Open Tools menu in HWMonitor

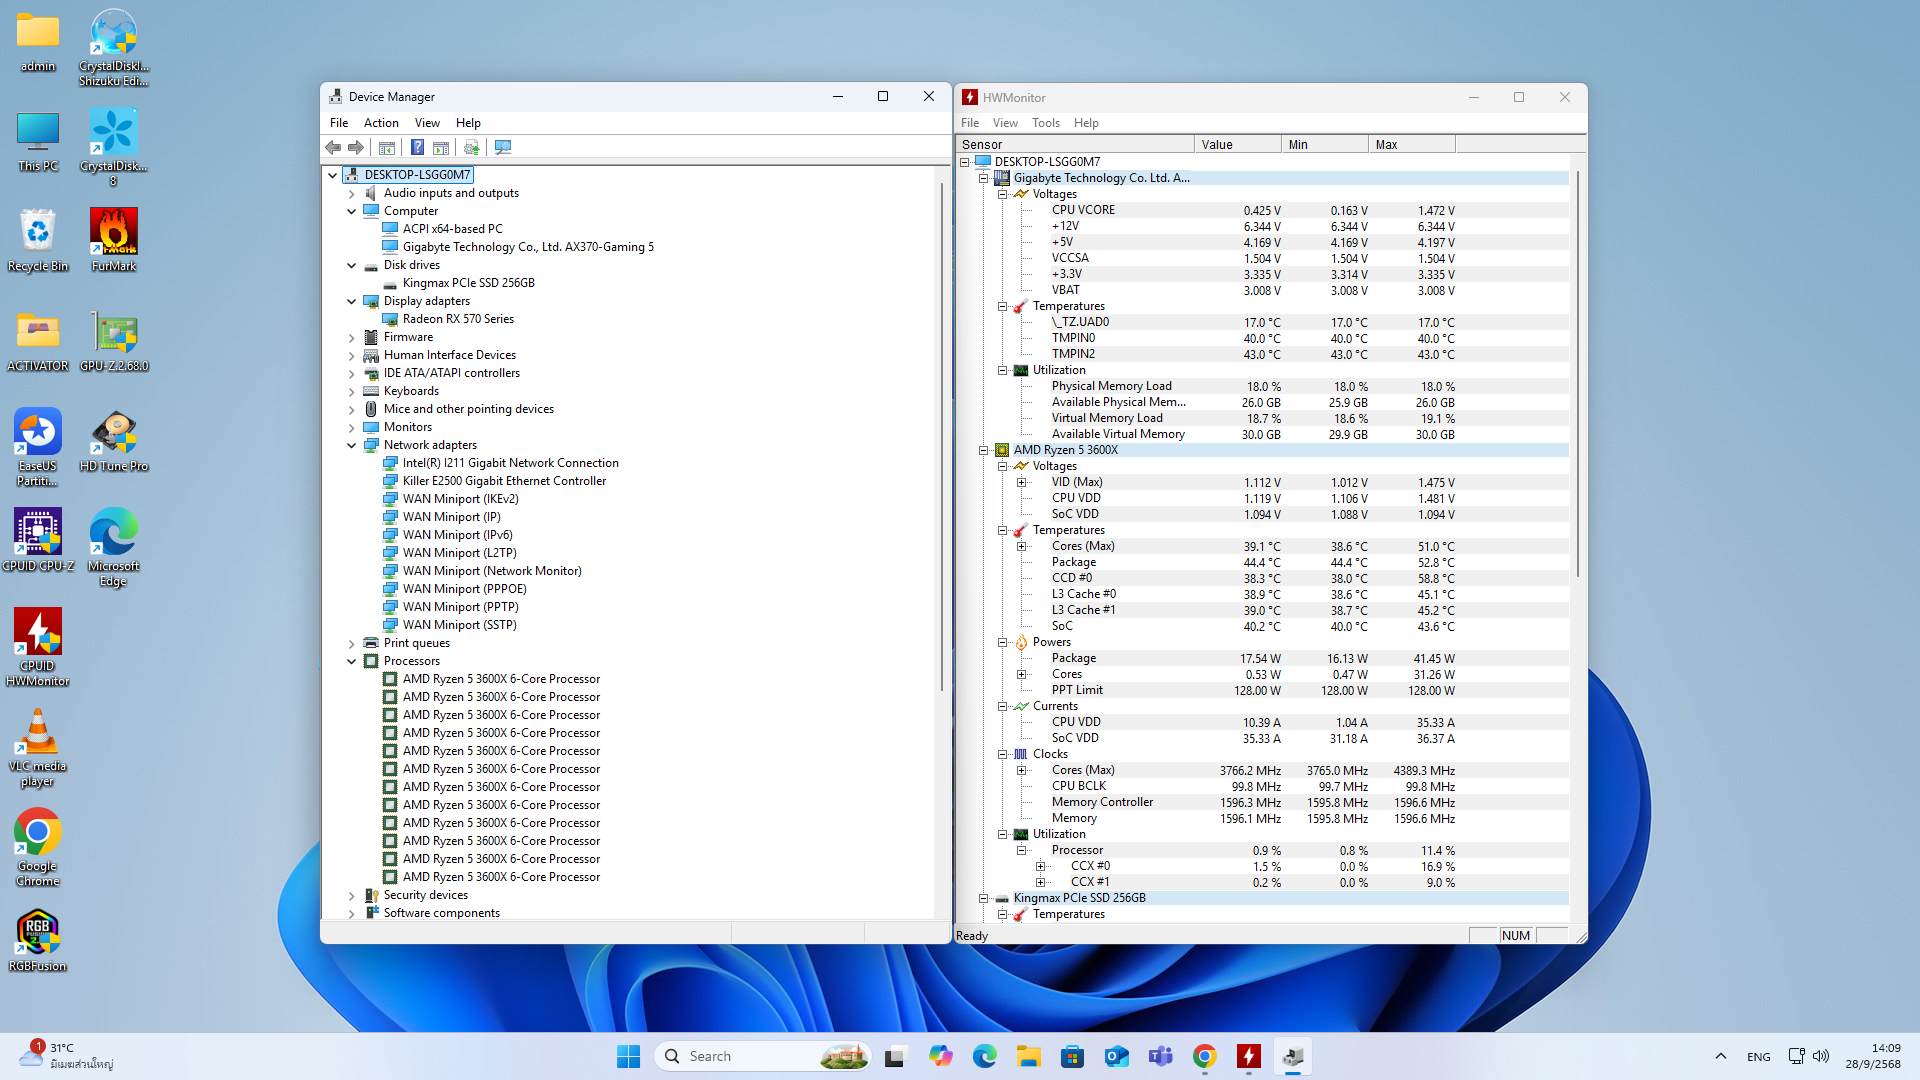(x=1046, y=123)
